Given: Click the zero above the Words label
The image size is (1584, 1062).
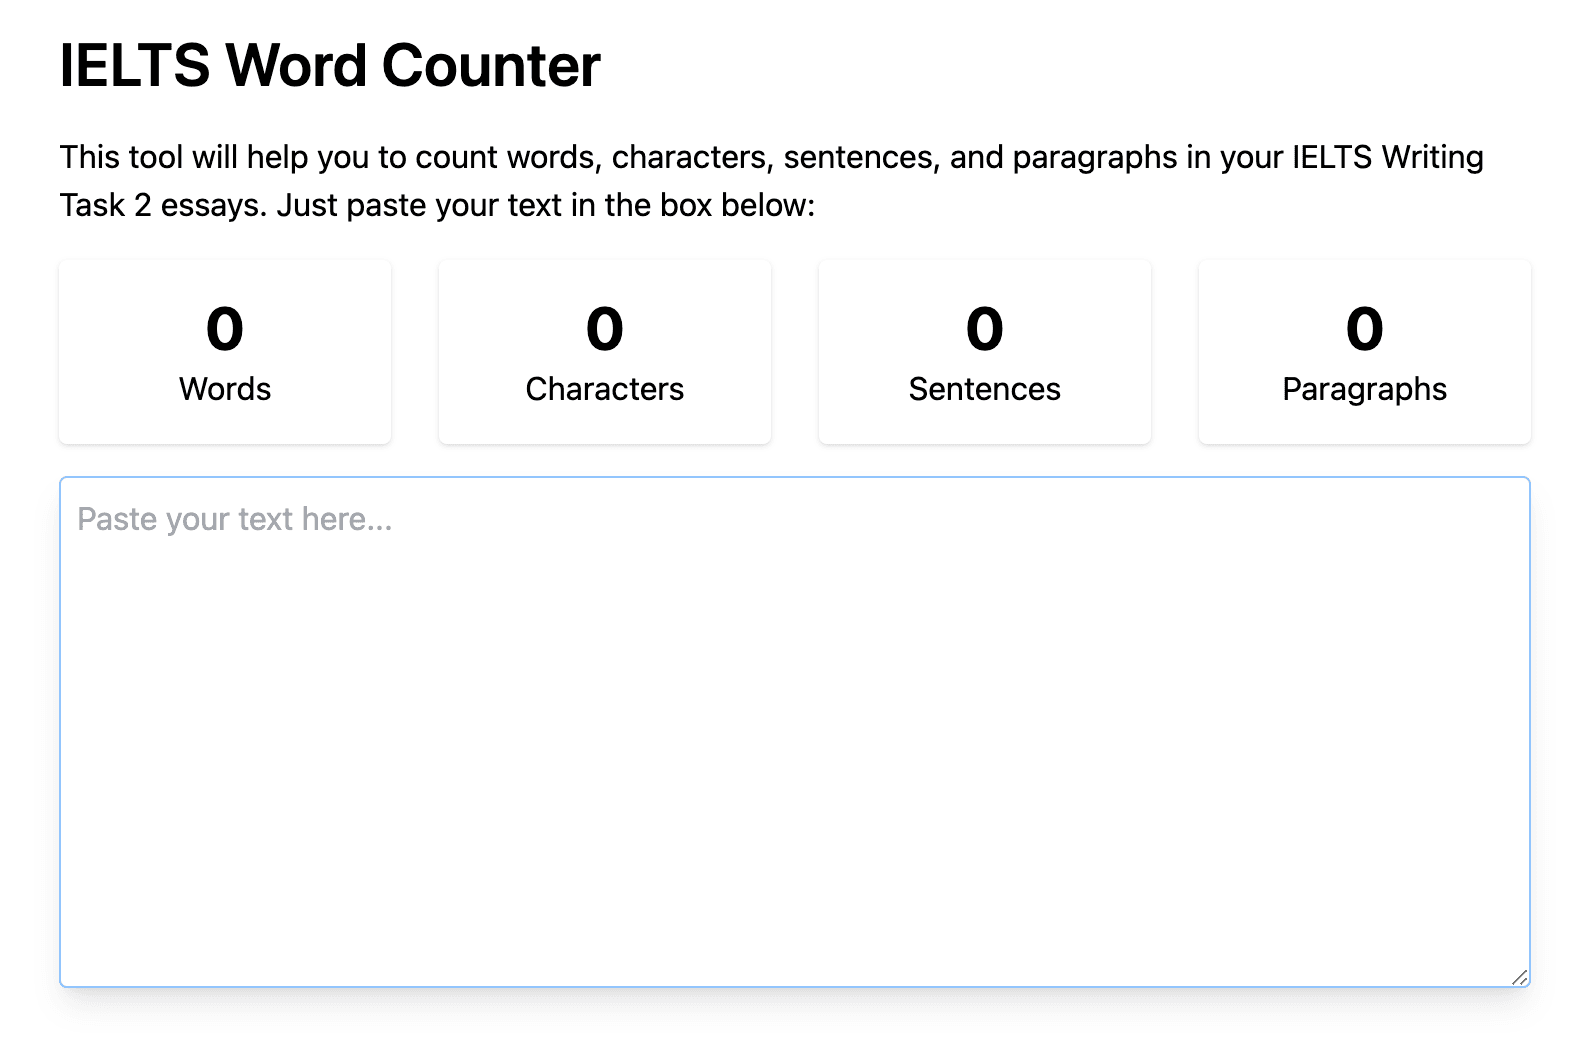Looking at the screenshot, I should pyautogui.click(x=225, y=329).
